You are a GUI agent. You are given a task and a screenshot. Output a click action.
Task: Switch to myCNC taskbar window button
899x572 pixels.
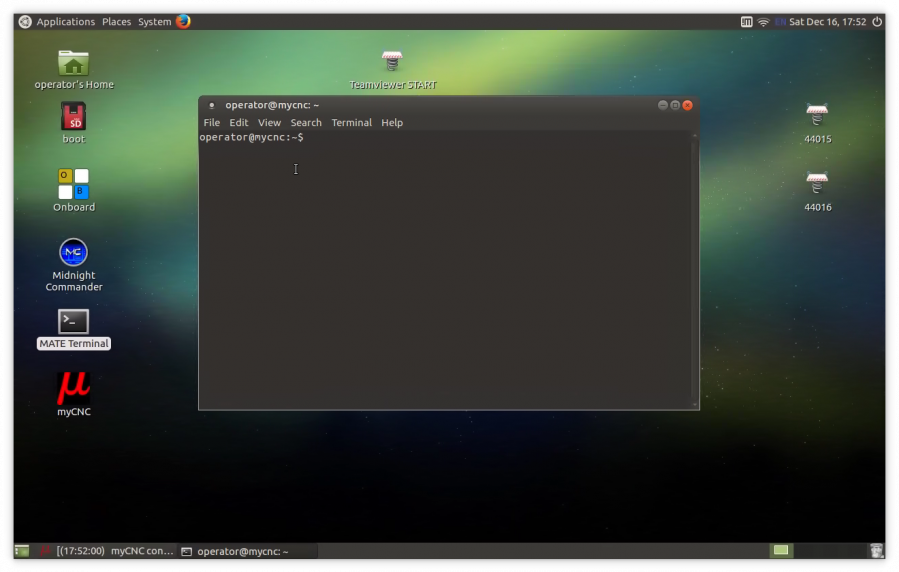105,551
